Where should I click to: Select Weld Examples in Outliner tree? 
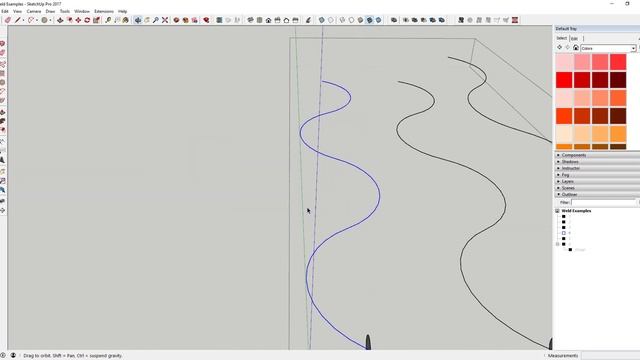(576, 211)
